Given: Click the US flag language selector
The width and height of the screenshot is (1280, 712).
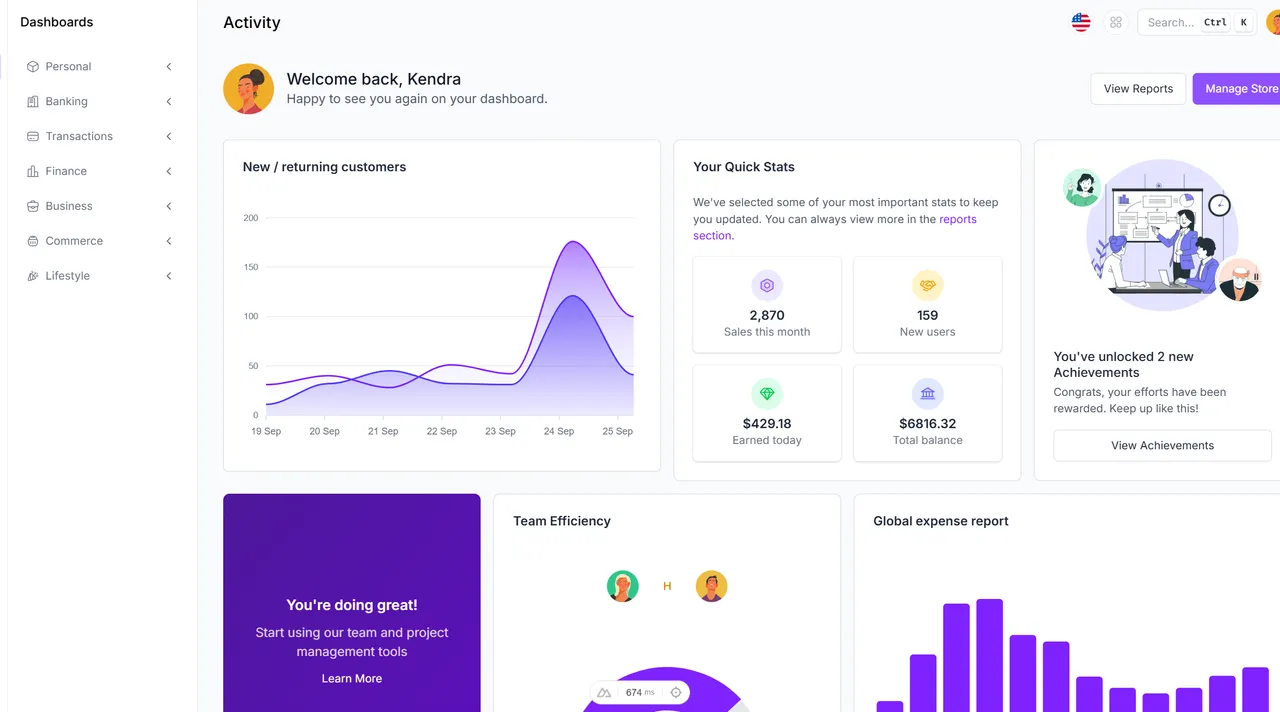Looking at the screenshot, I should (x=1081, y=22).
